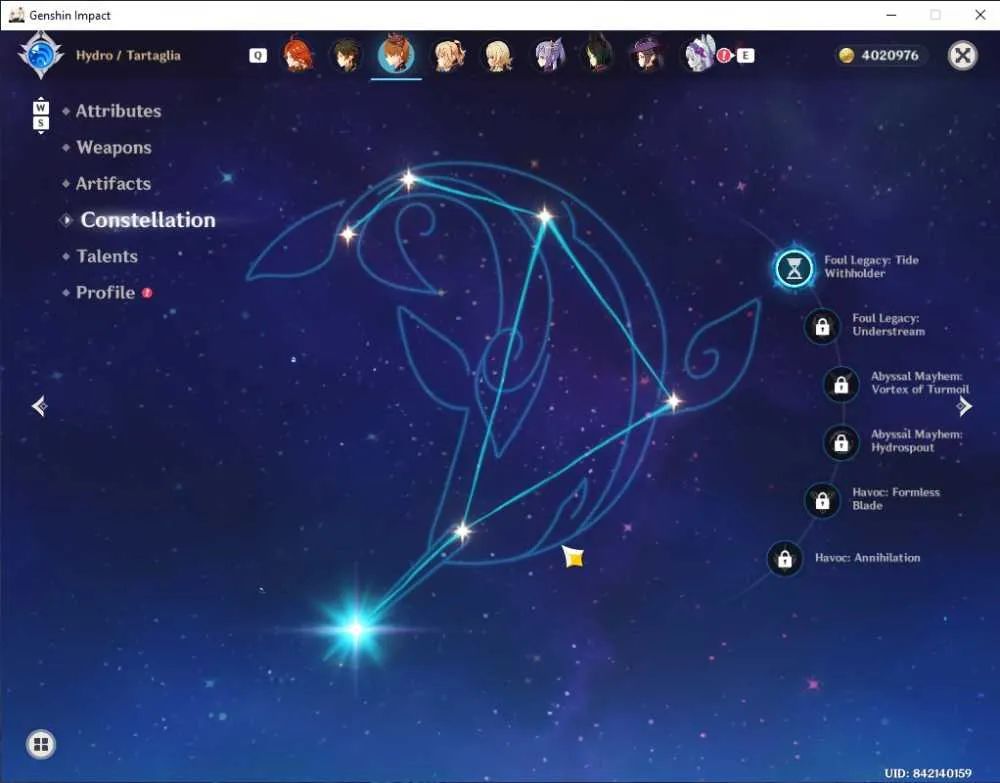
Task: Pick the character portrait wearing a purple witch hat
Action: point(648,55)
